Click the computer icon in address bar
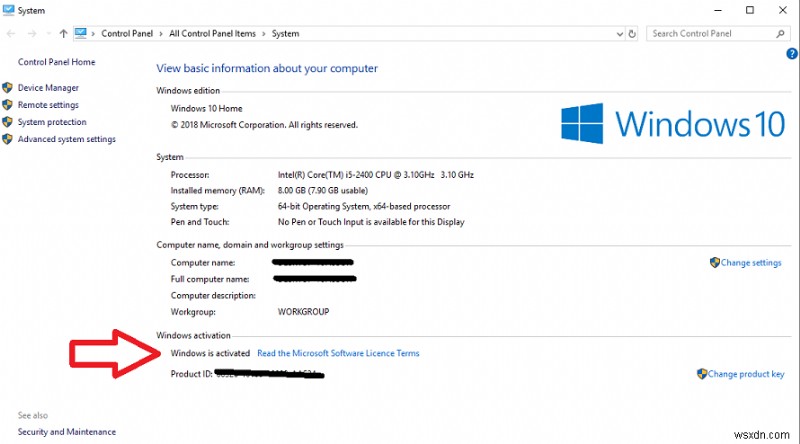800x444 pixels. pyautogui.click(x=81, y=33)
